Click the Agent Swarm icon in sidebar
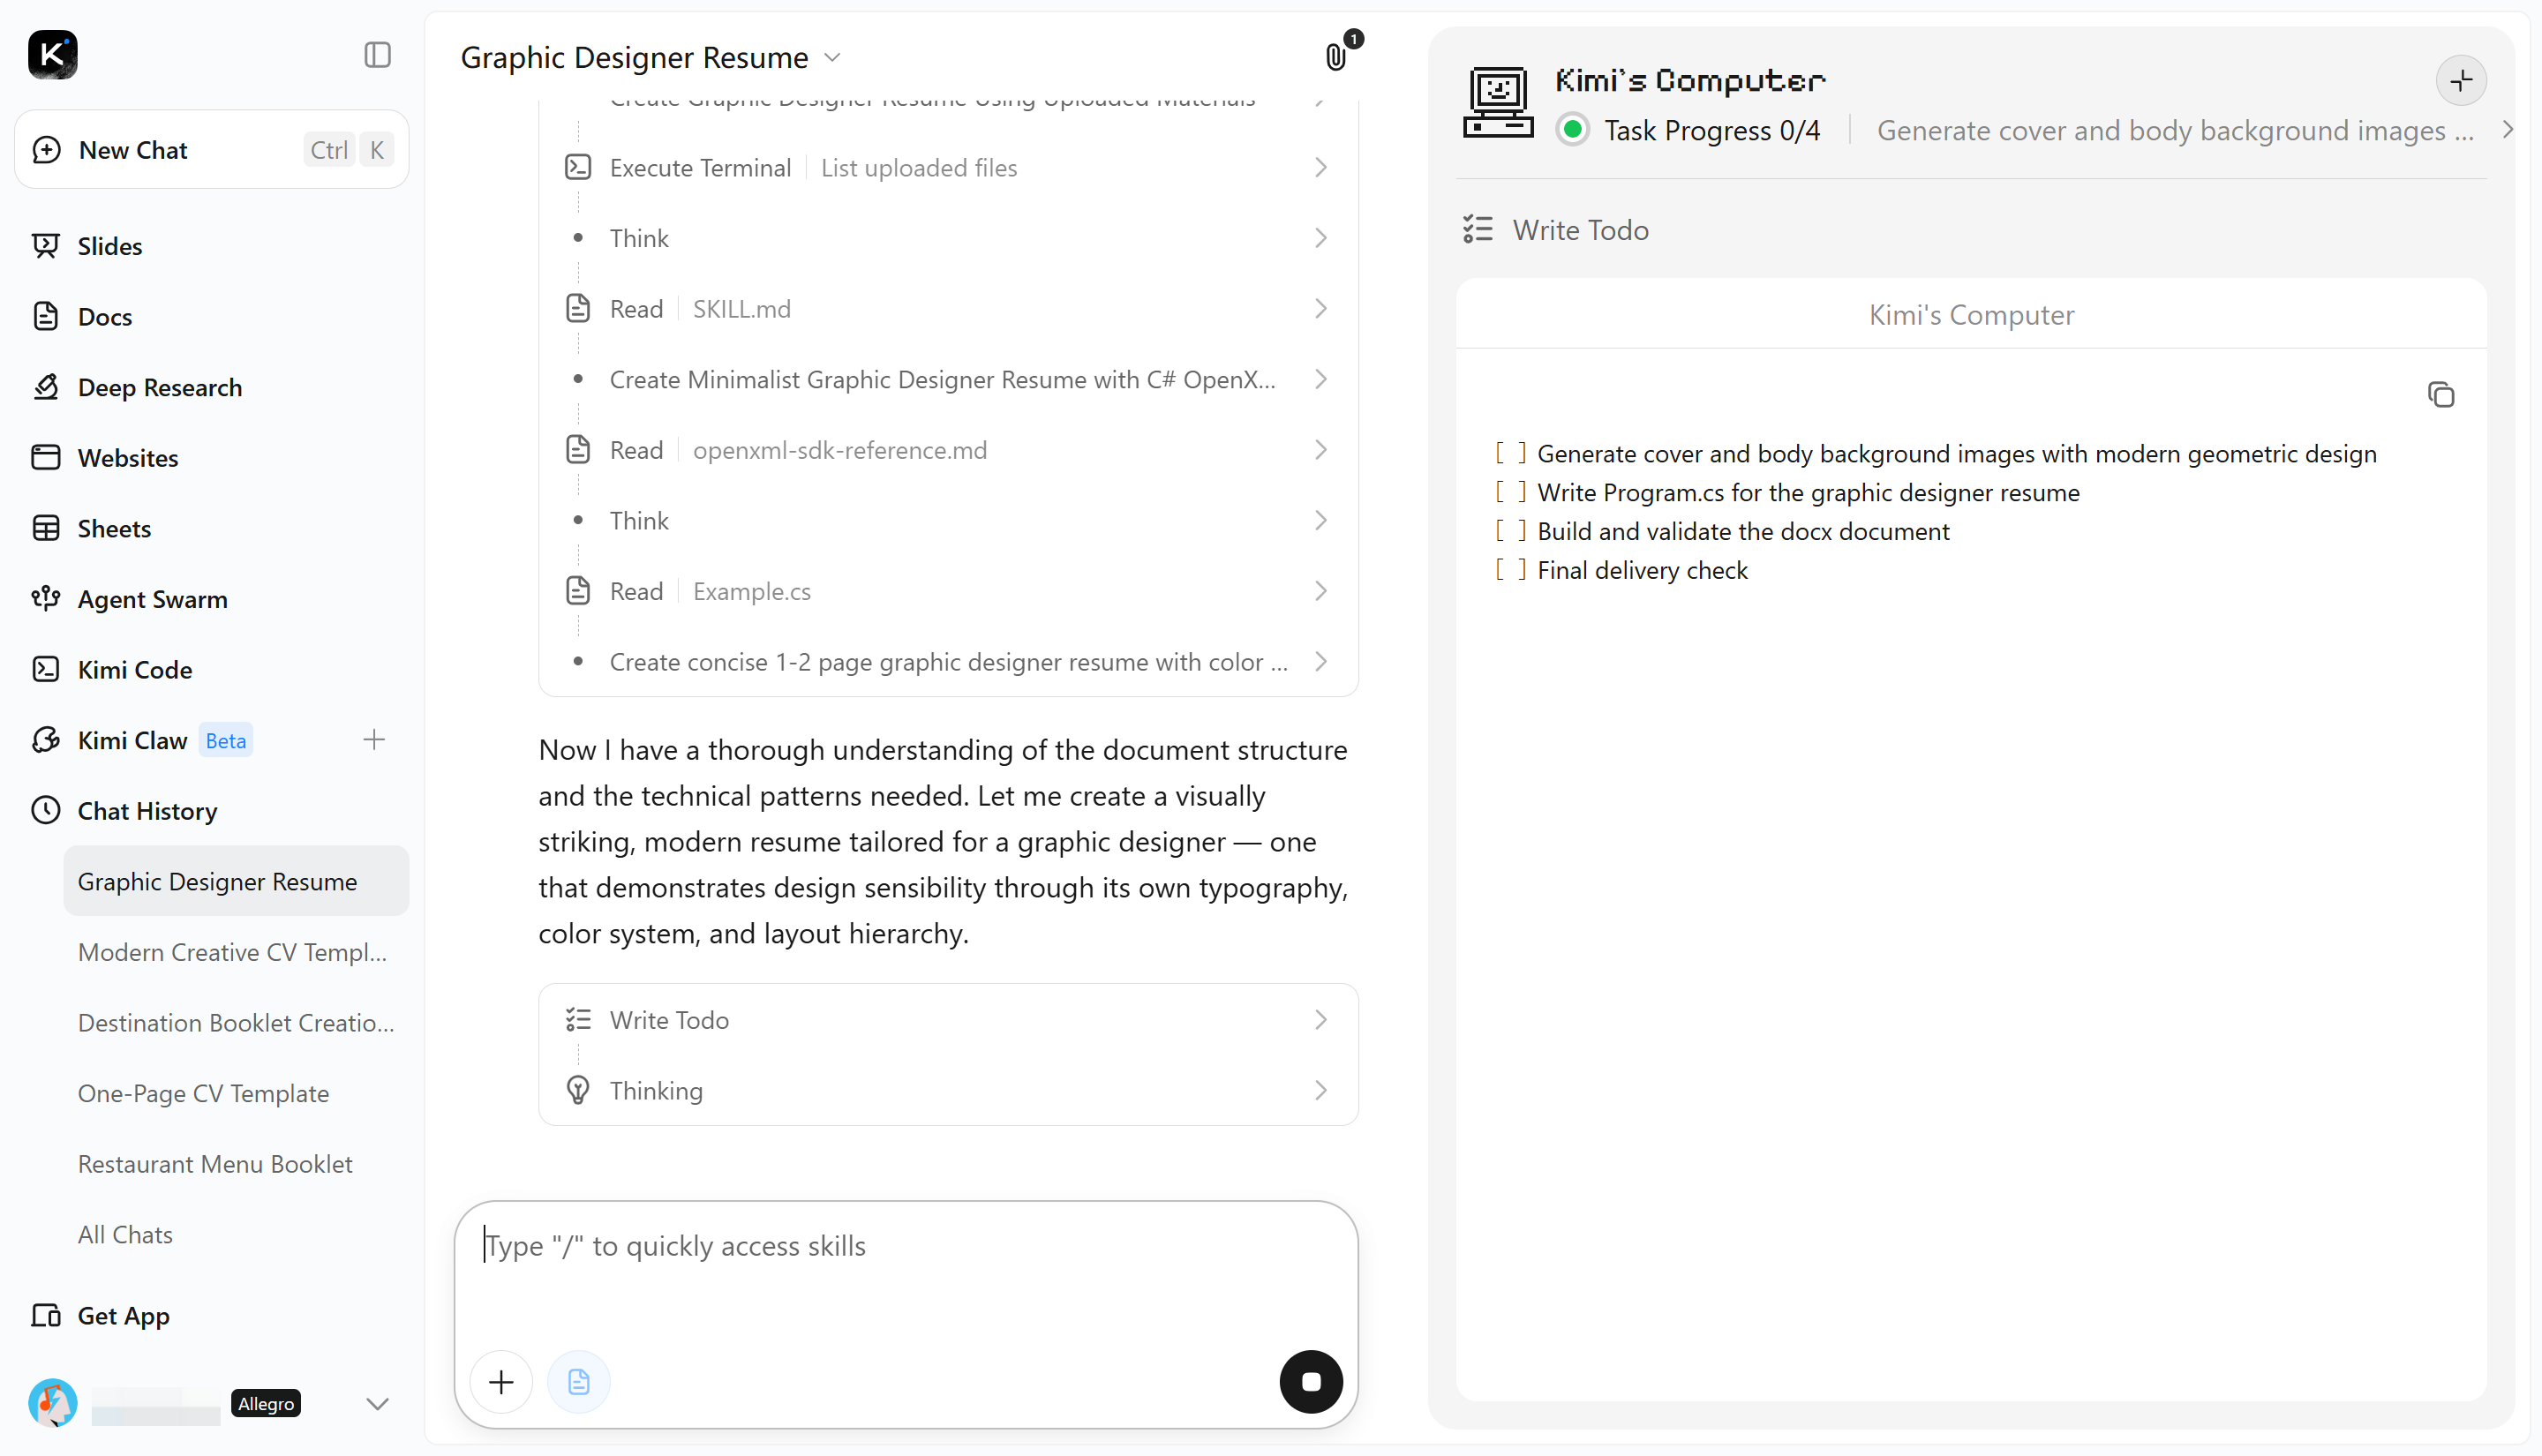 click(46, 598)
